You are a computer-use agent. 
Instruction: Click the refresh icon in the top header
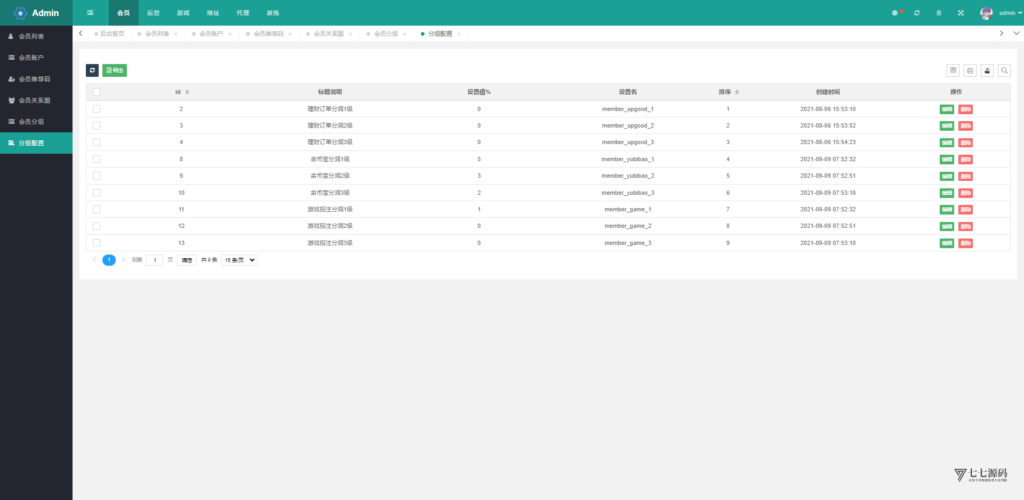point(917,13)
